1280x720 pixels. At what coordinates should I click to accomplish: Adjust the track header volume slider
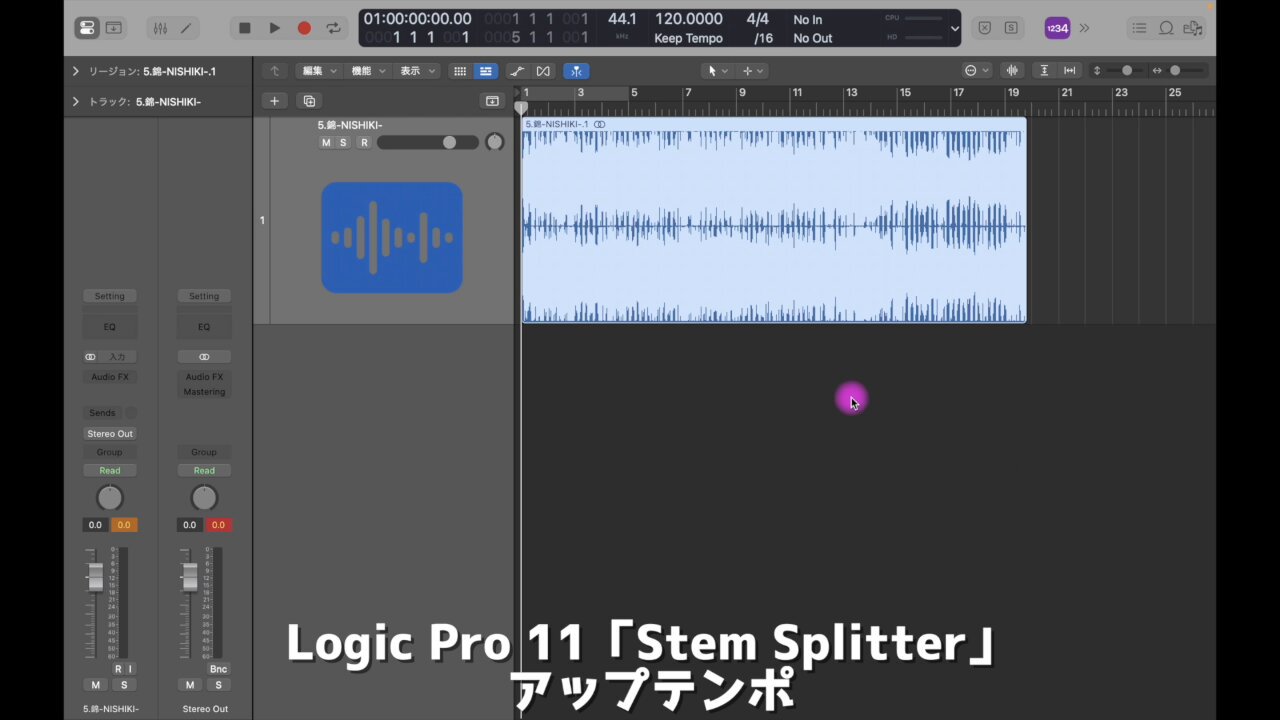[428, 143]
